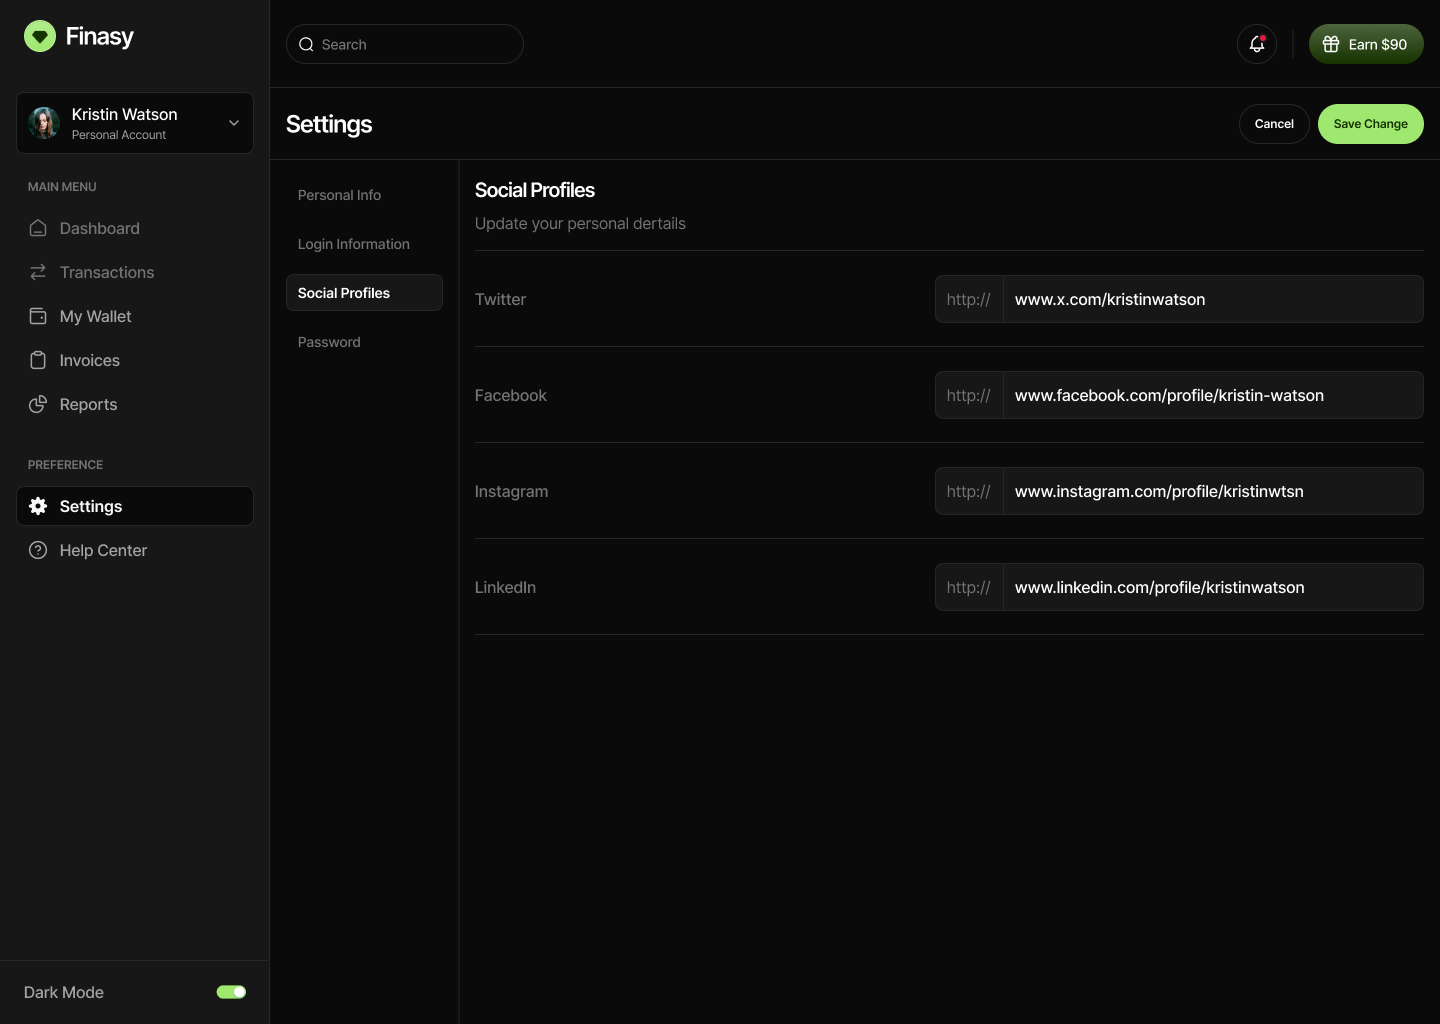Click the Dashboard home icon
The width and height of the screenshot is (1440, 1024).
coord(38,228)
